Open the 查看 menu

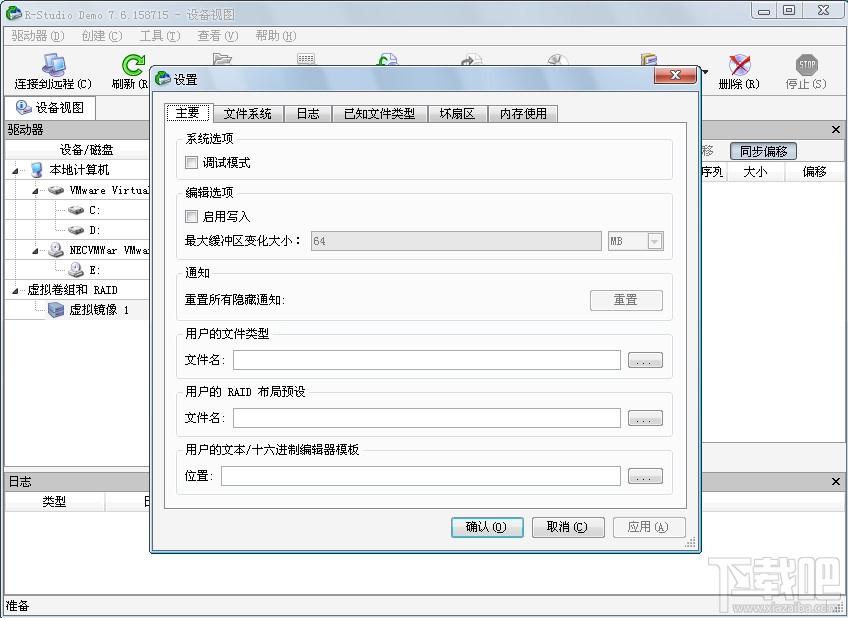point(217,36)
